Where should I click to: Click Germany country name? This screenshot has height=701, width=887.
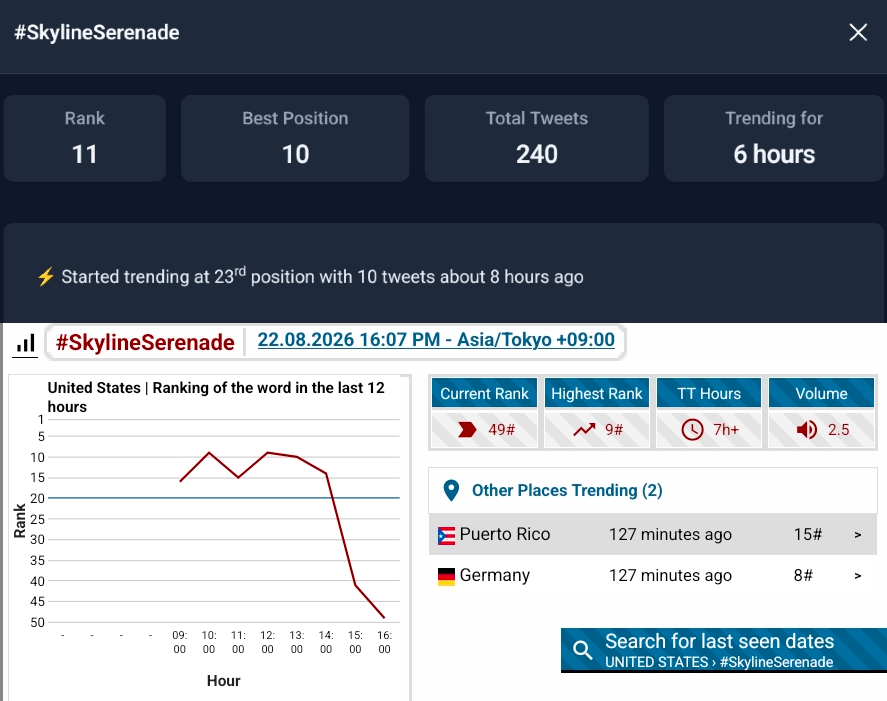click(x=495, y=575)
